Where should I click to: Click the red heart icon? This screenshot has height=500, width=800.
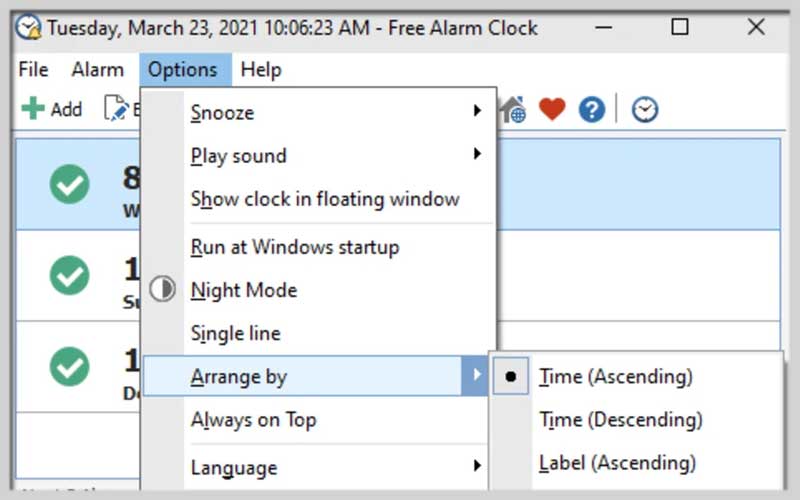[552, 109]
